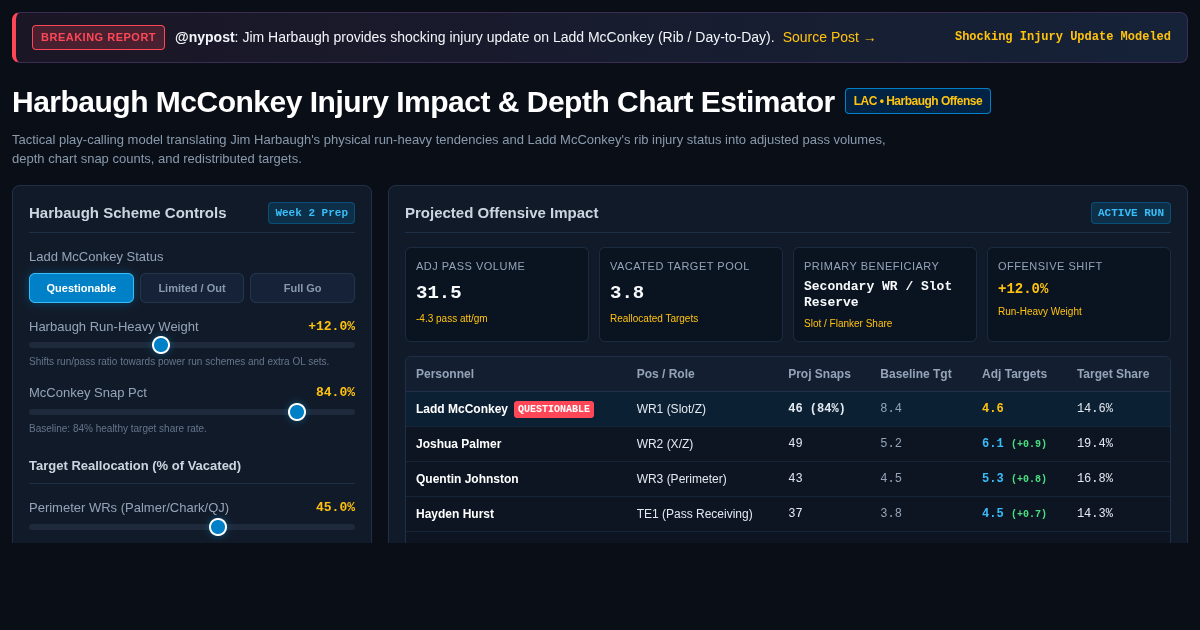This screenshot has width=1200, height=630.
Task: Click the Week 2 Prep badge
Action: click(311, 213)
